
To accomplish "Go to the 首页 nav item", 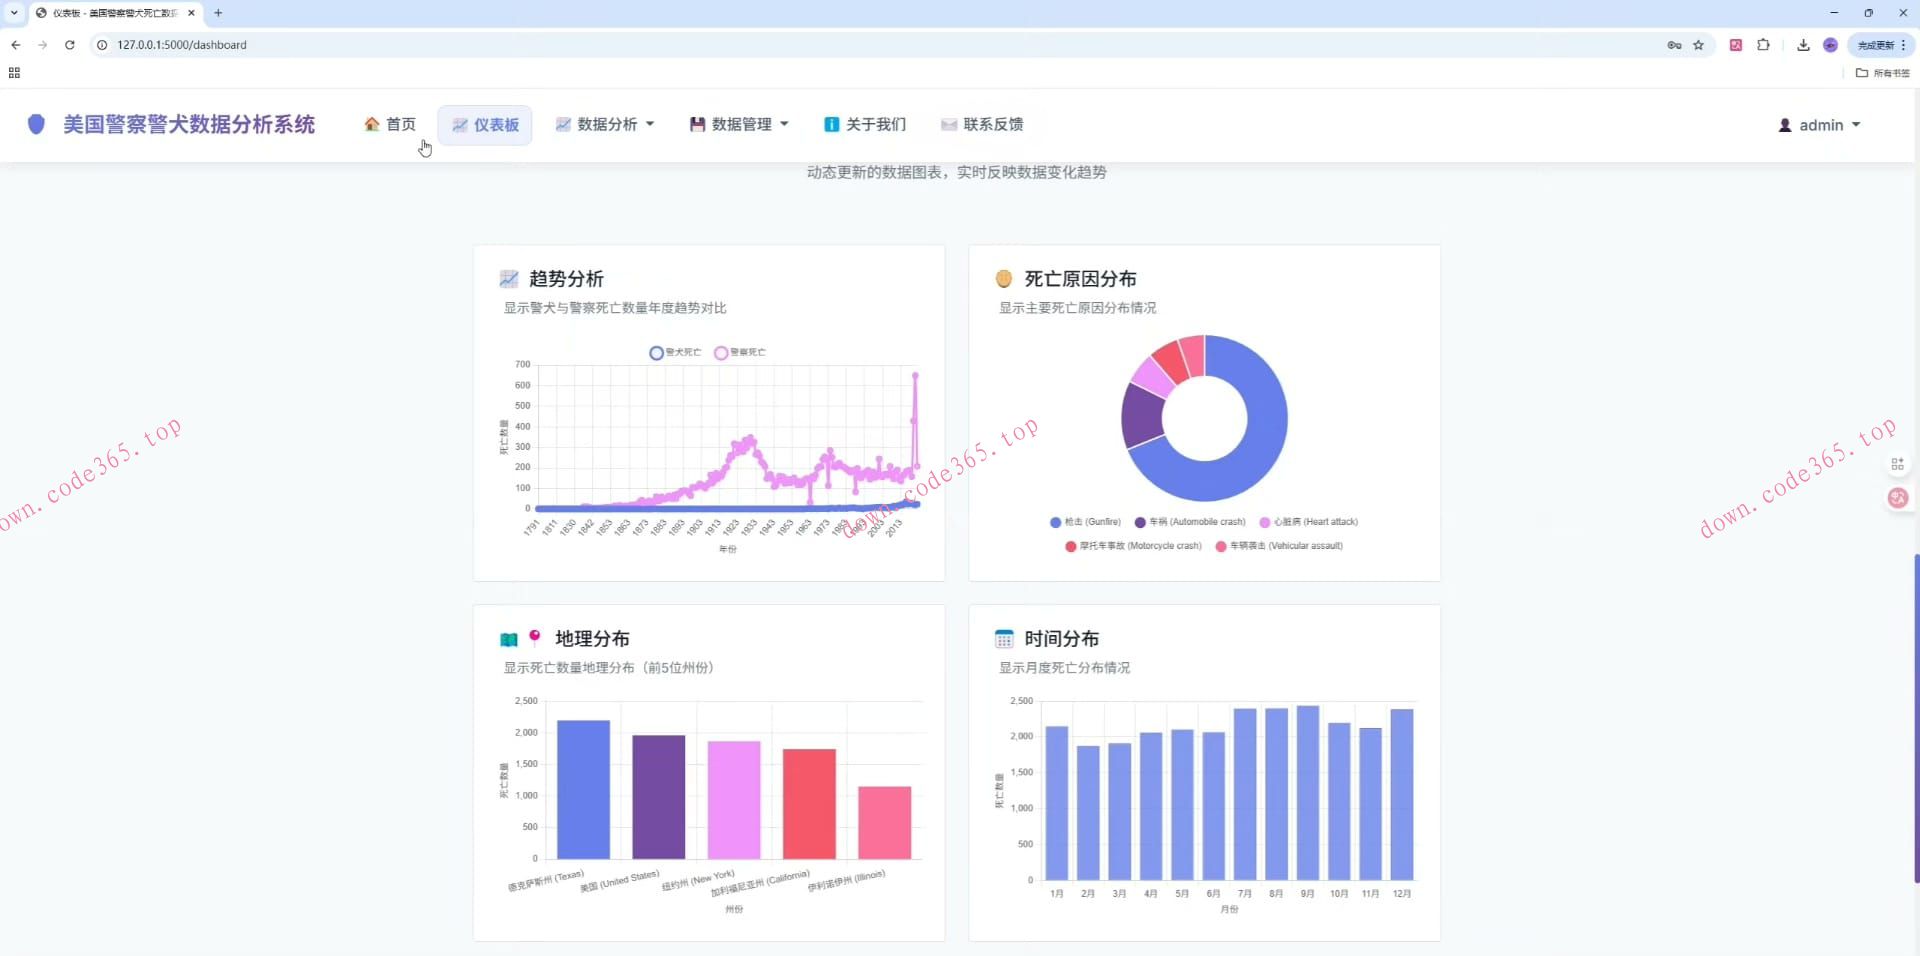I will pos(390,125).
